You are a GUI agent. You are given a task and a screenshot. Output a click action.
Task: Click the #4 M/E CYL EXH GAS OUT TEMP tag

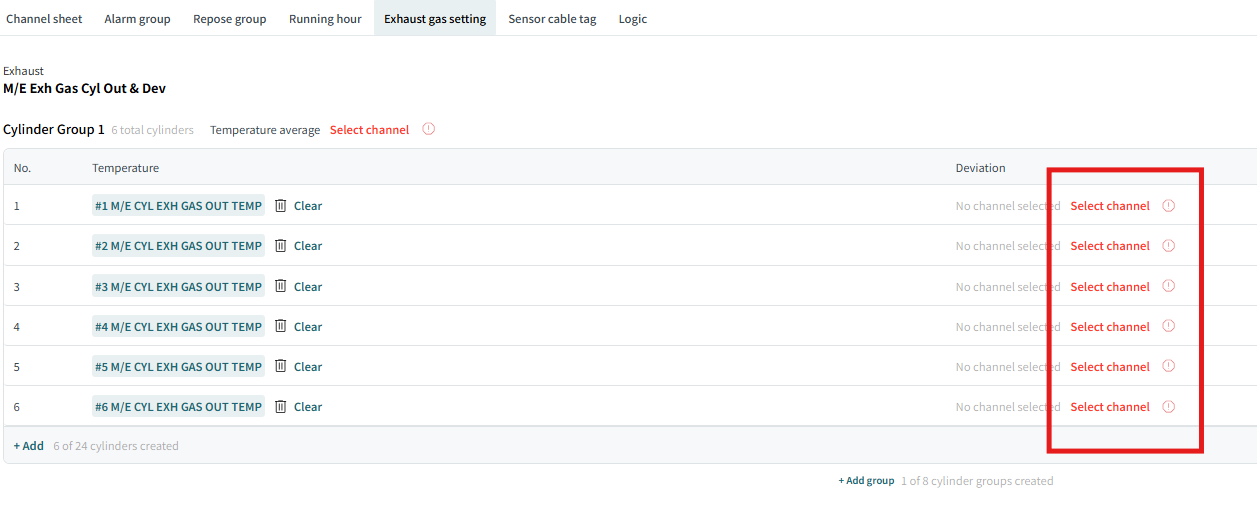pos(178,327)
